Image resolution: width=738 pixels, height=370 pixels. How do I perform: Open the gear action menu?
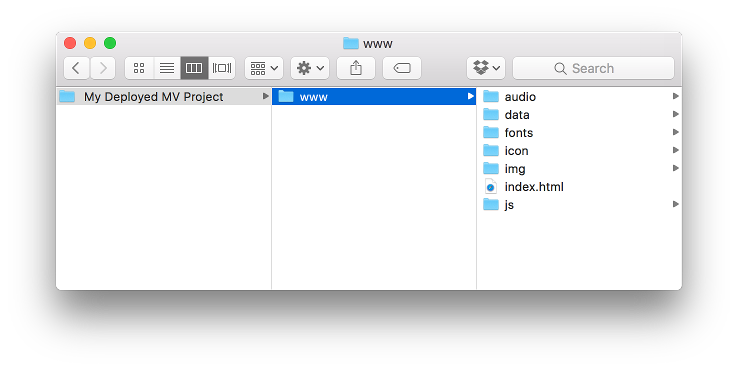point(310,68)
